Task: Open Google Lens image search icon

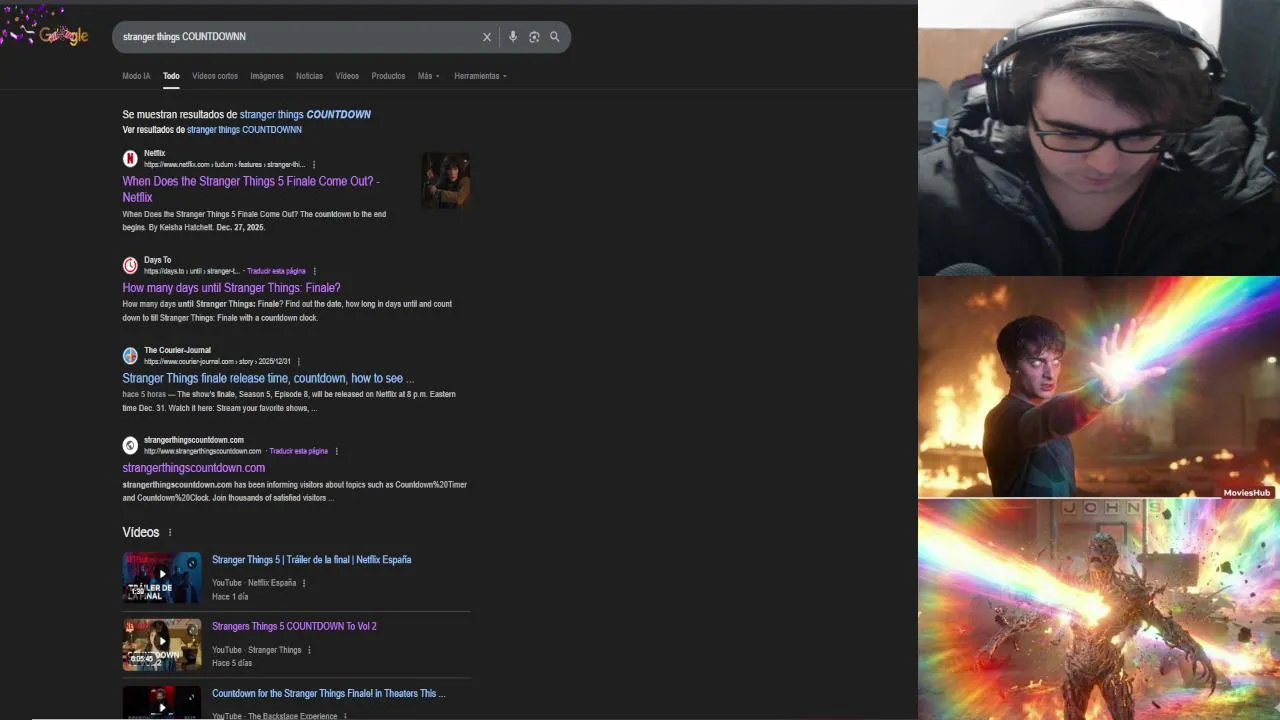Action: pos(534,37)
